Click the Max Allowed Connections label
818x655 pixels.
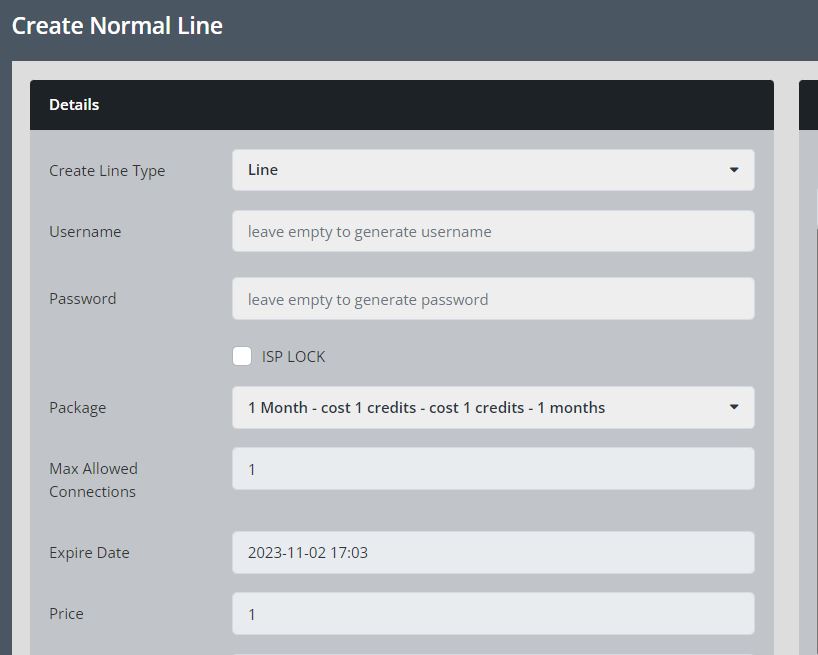pyautogui.click(x=93, y=480)
